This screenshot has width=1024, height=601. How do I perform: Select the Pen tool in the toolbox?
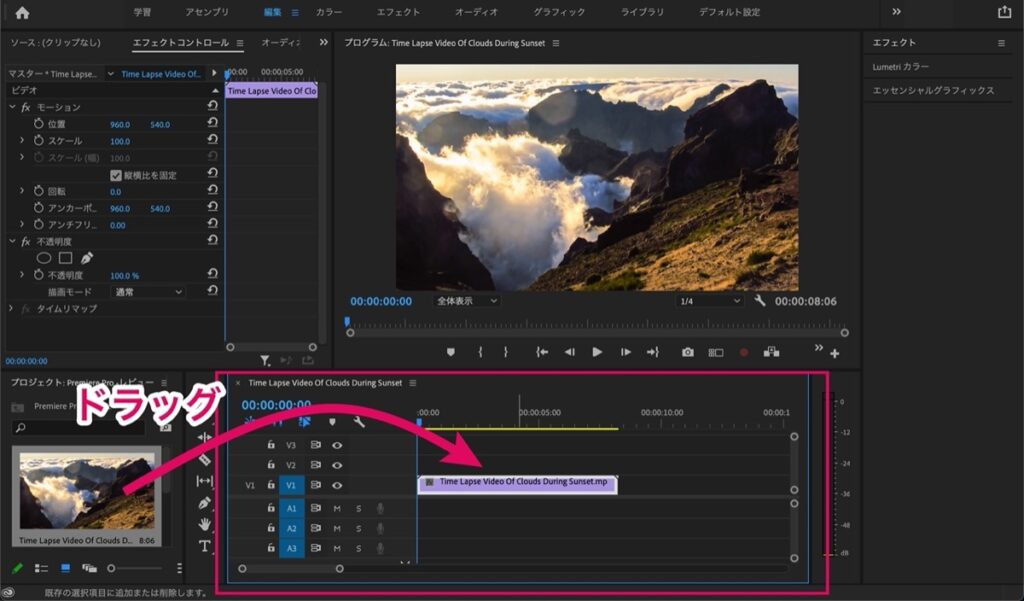pos(204,502)
